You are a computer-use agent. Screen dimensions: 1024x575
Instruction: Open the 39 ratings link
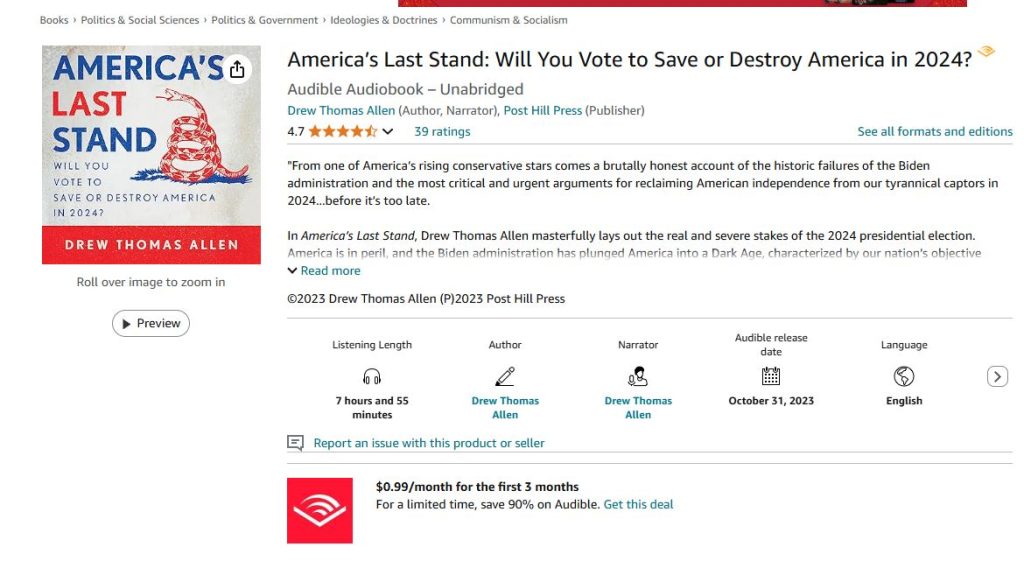pos(442,132)
